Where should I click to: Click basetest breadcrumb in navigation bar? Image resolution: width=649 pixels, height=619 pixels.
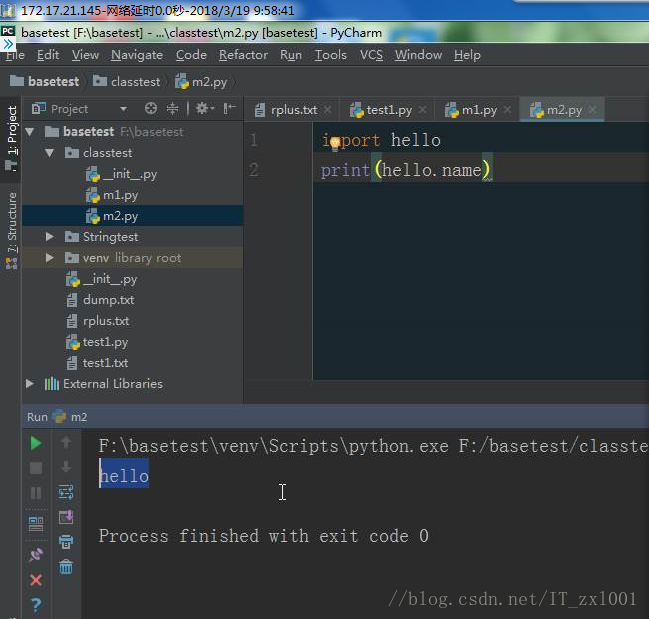(x=45, y=82)
